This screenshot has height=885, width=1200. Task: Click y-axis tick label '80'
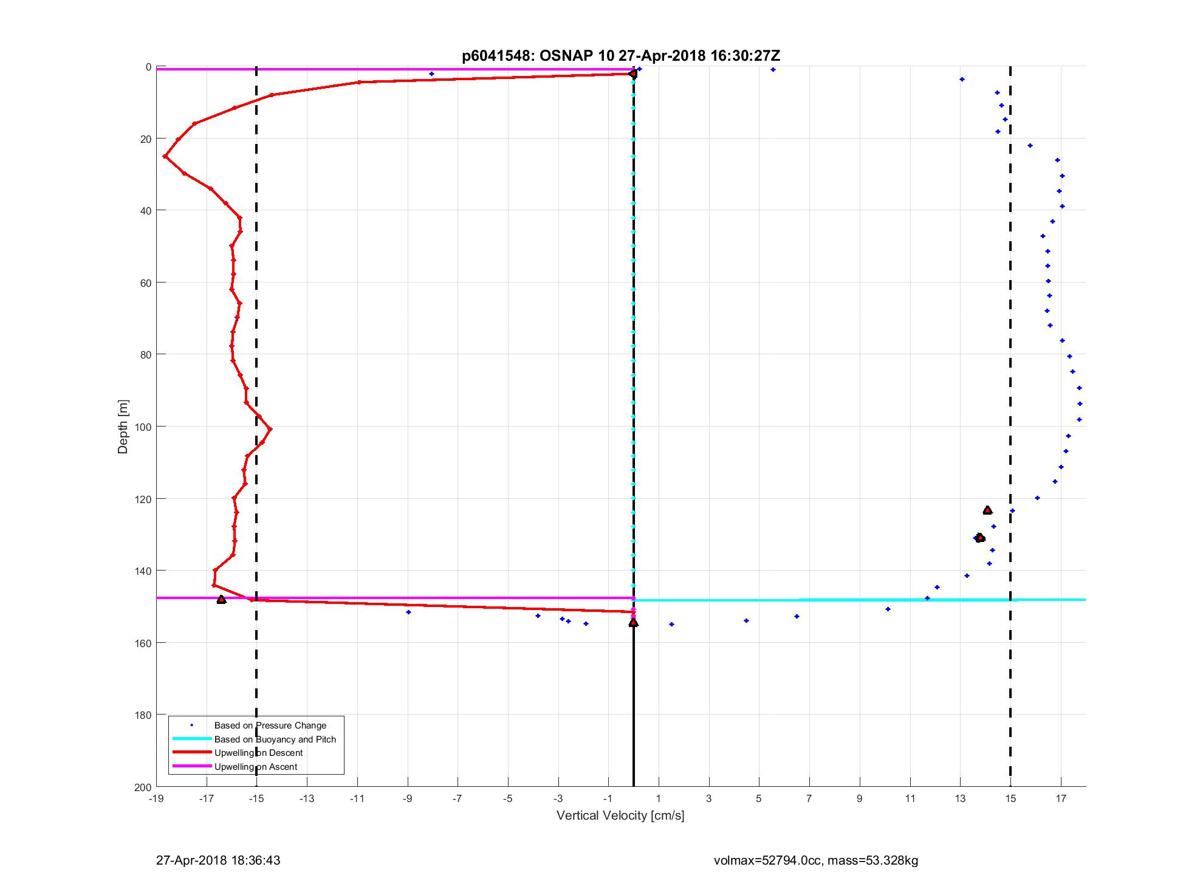coord(146,355)
